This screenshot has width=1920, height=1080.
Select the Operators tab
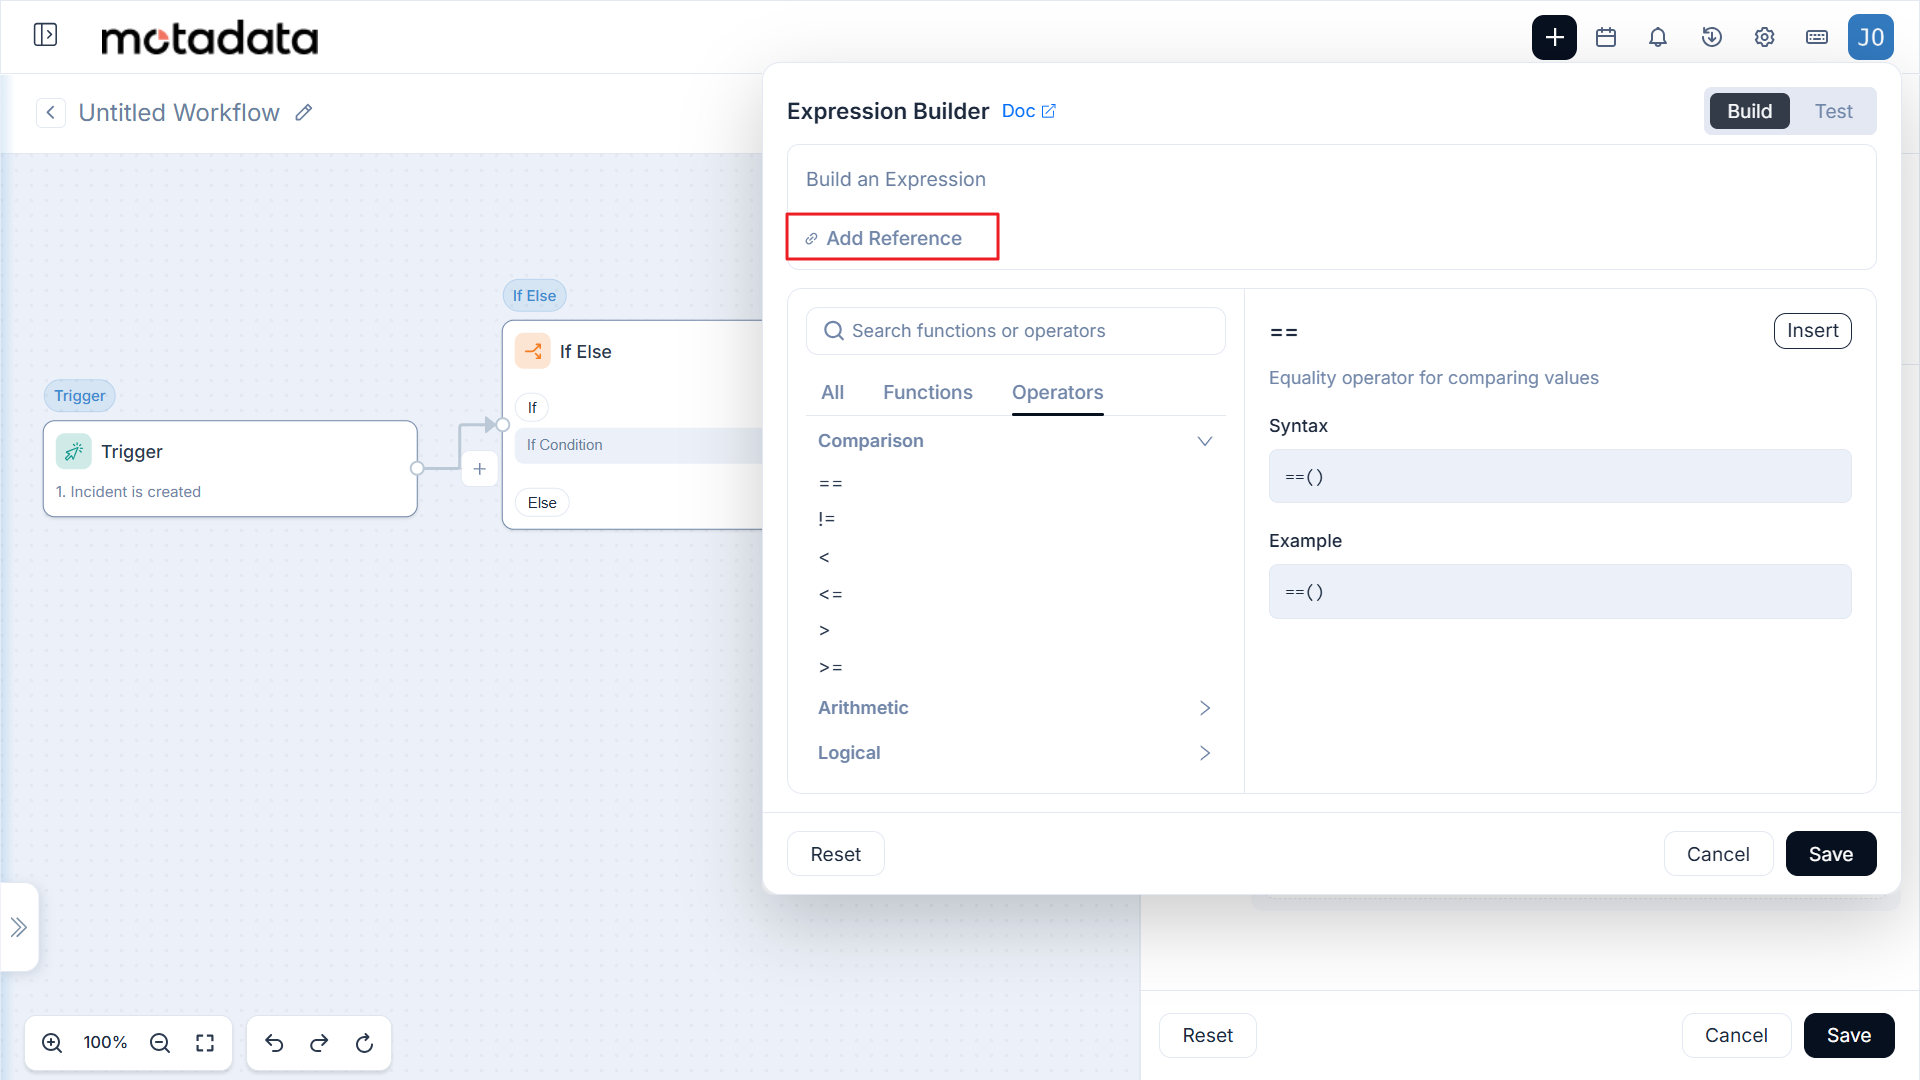click(1057, 393)
